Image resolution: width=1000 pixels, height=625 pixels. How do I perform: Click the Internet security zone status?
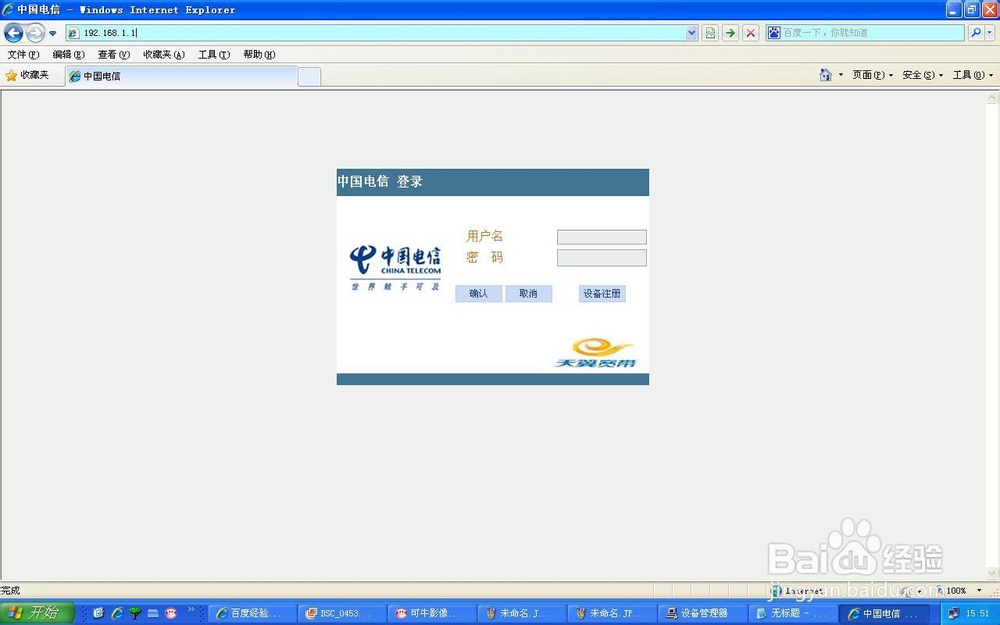click(x=797, y=591)
